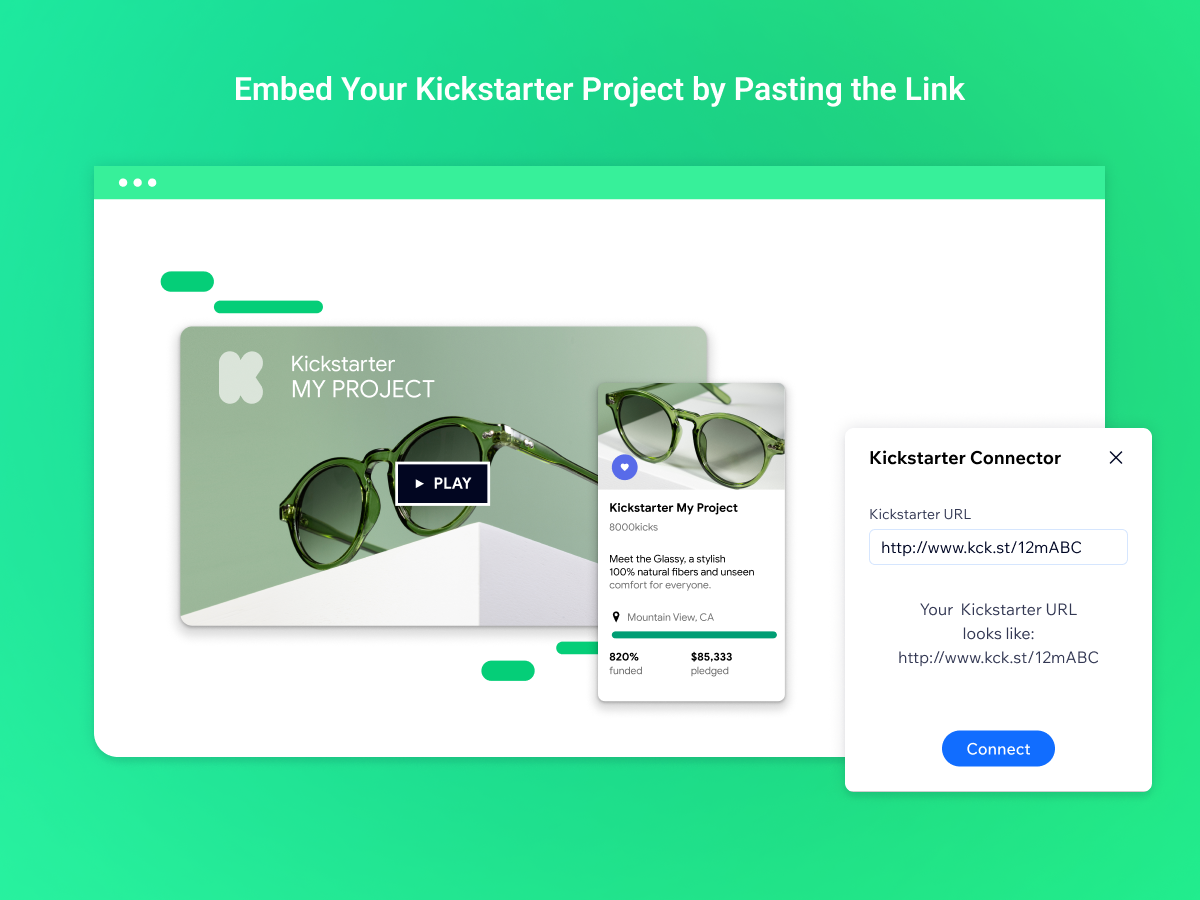Close the Kickstarter Connector panel
This screenshot has width=1200, height=900.
pos(1116,458)
